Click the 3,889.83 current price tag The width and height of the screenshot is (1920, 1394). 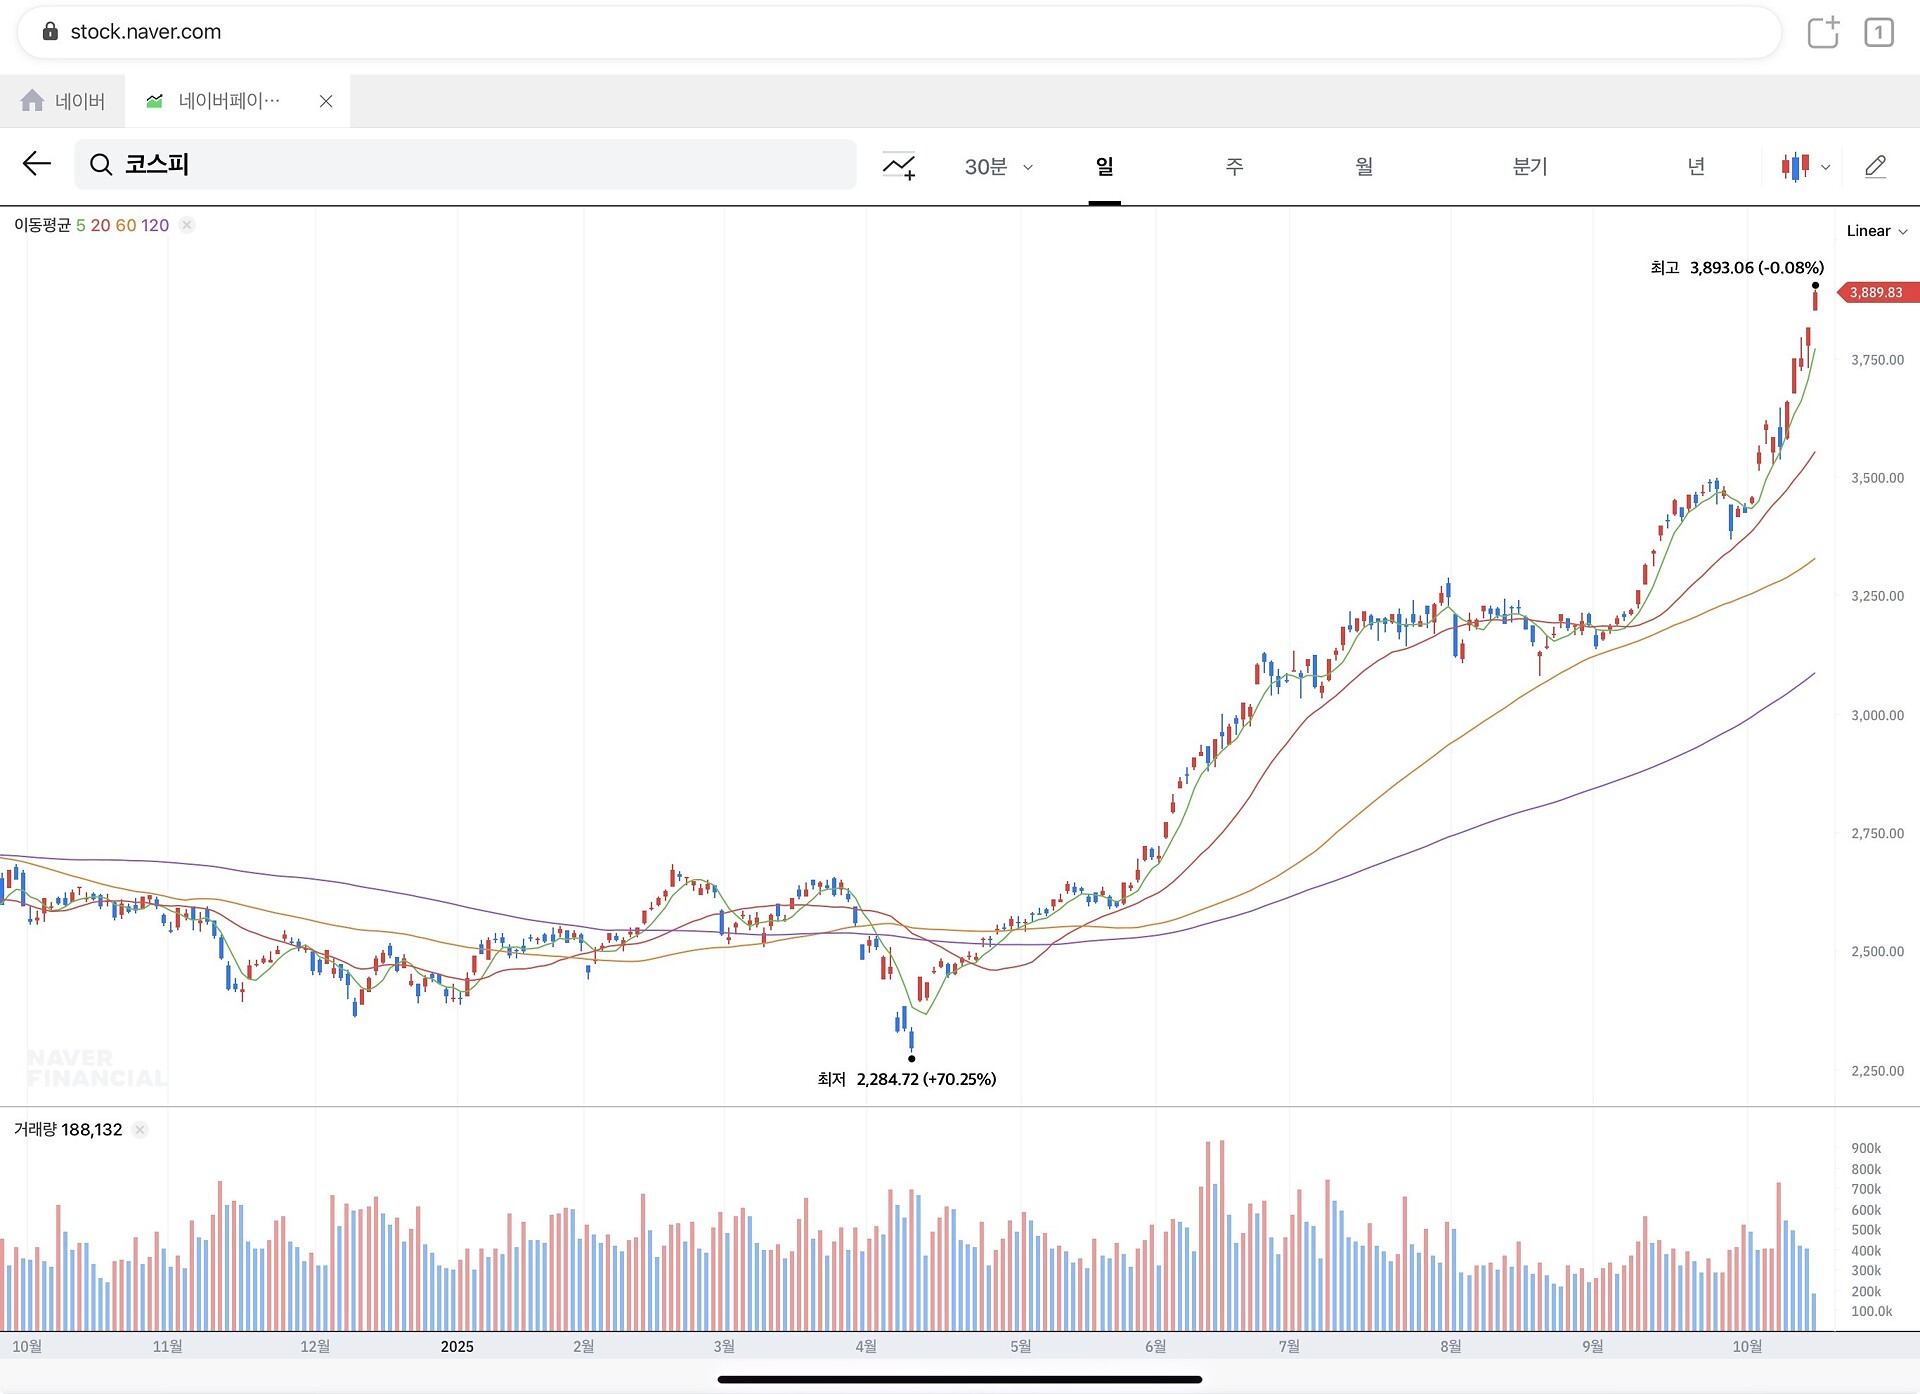click(x=1876, y=293)
